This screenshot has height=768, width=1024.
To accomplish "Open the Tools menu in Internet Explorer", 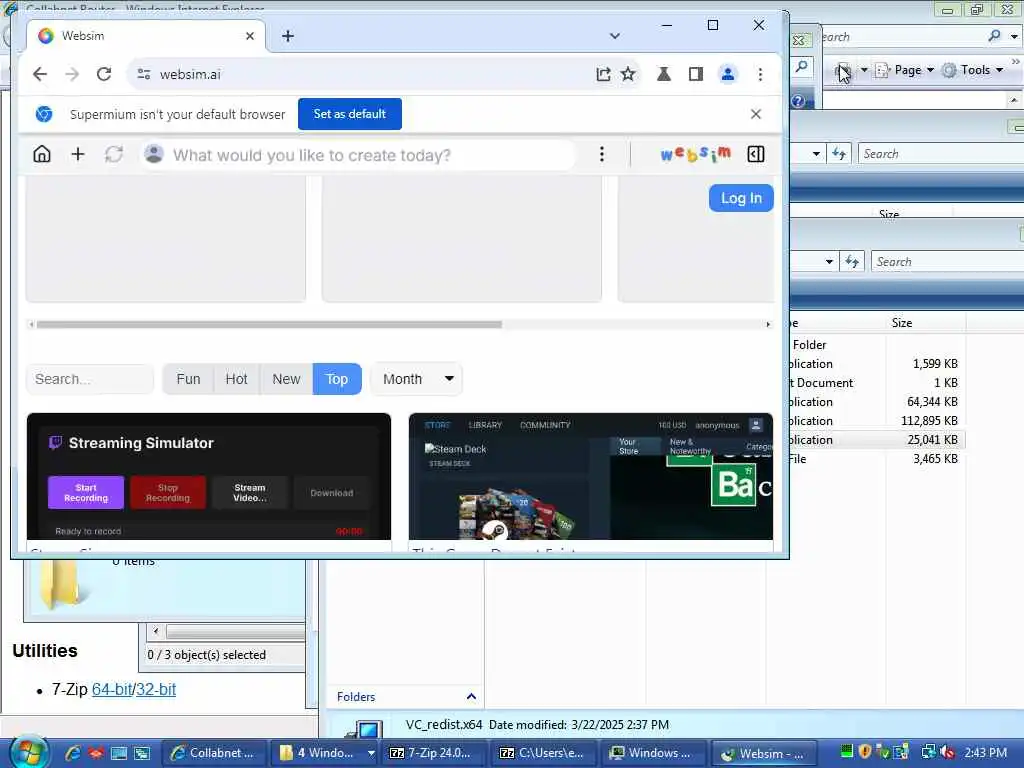I will click(973, 70).
